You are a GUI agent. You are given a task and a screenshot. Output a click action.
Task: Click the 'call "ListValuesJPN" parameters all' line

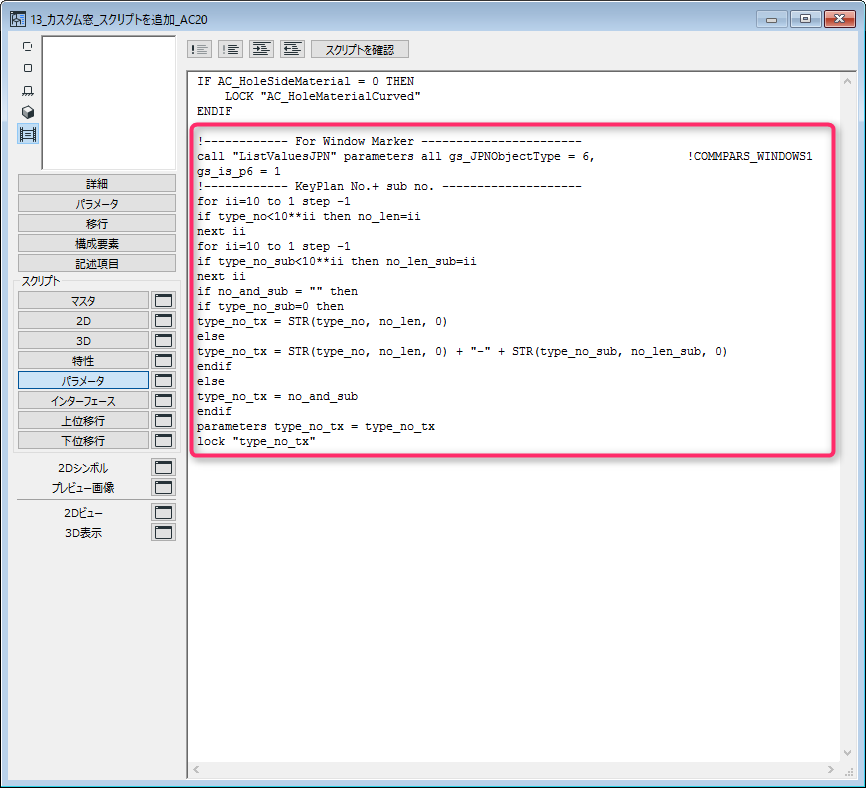click(395, 156)
